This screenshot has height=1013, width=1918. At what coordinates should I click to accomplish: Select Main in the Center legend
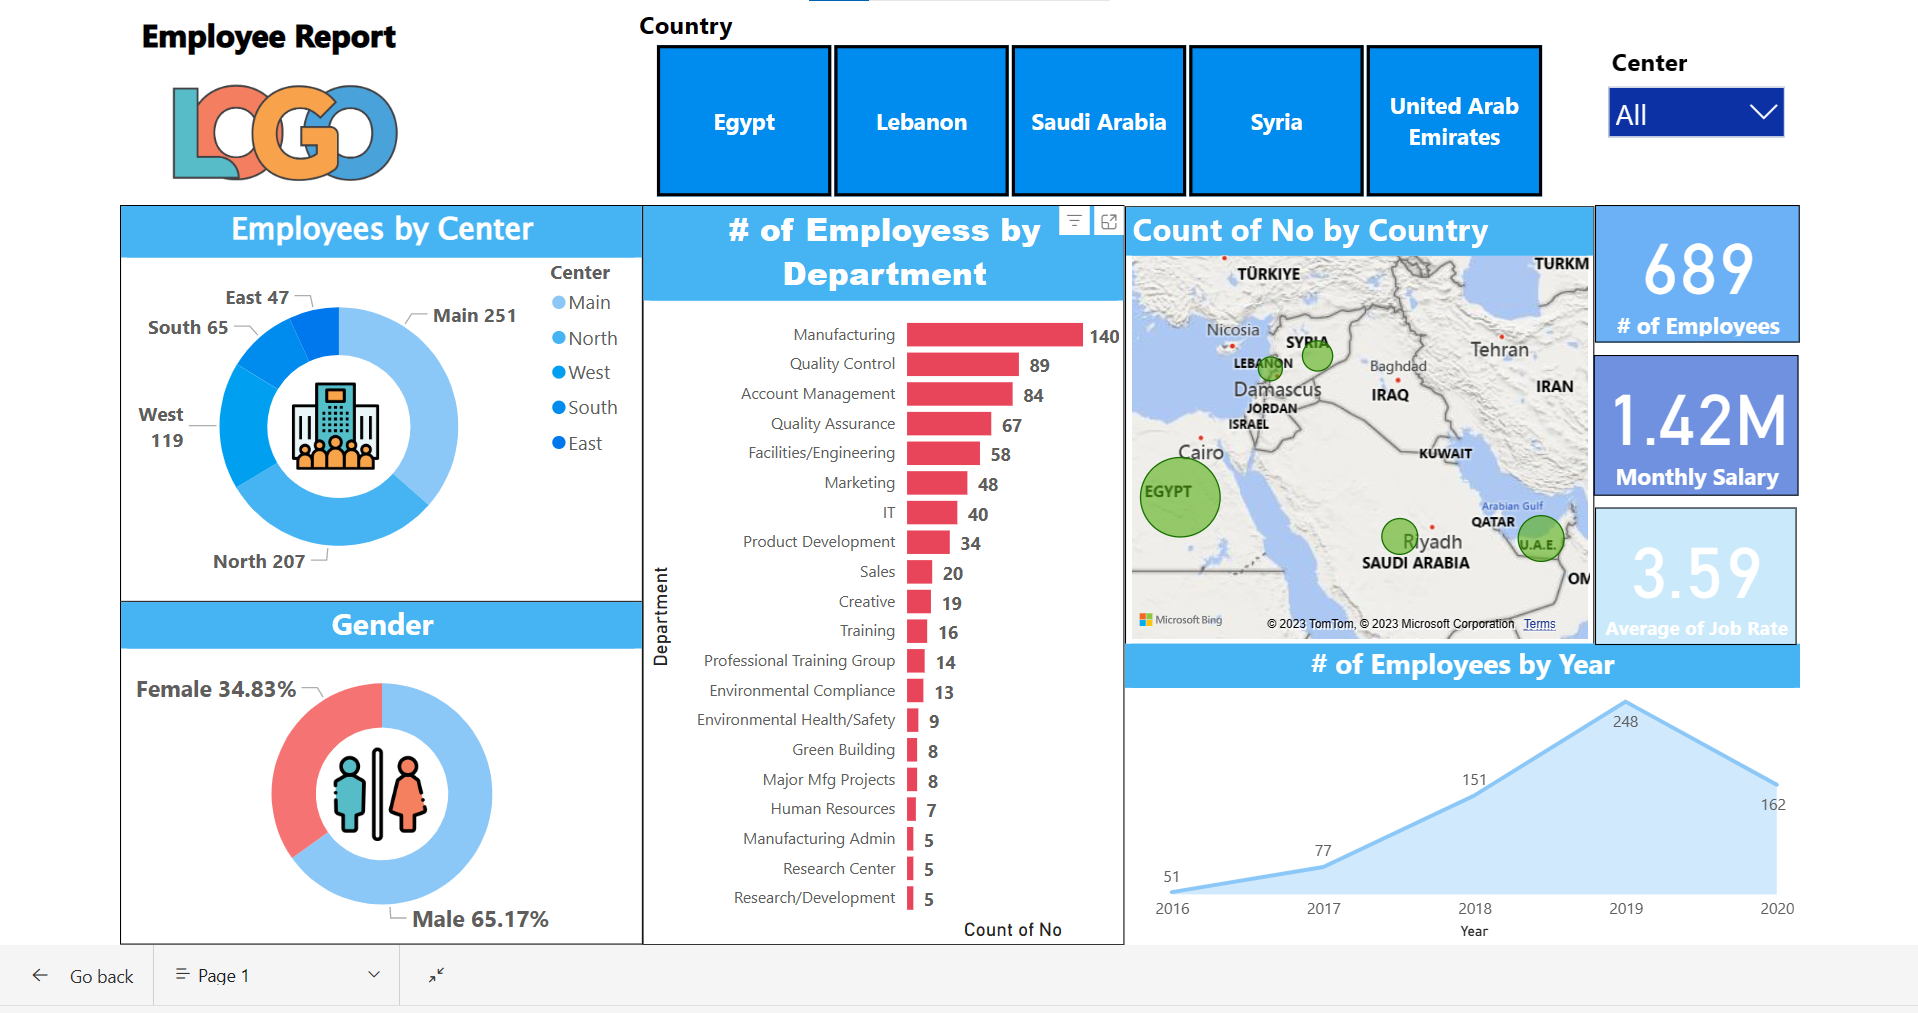588,302
